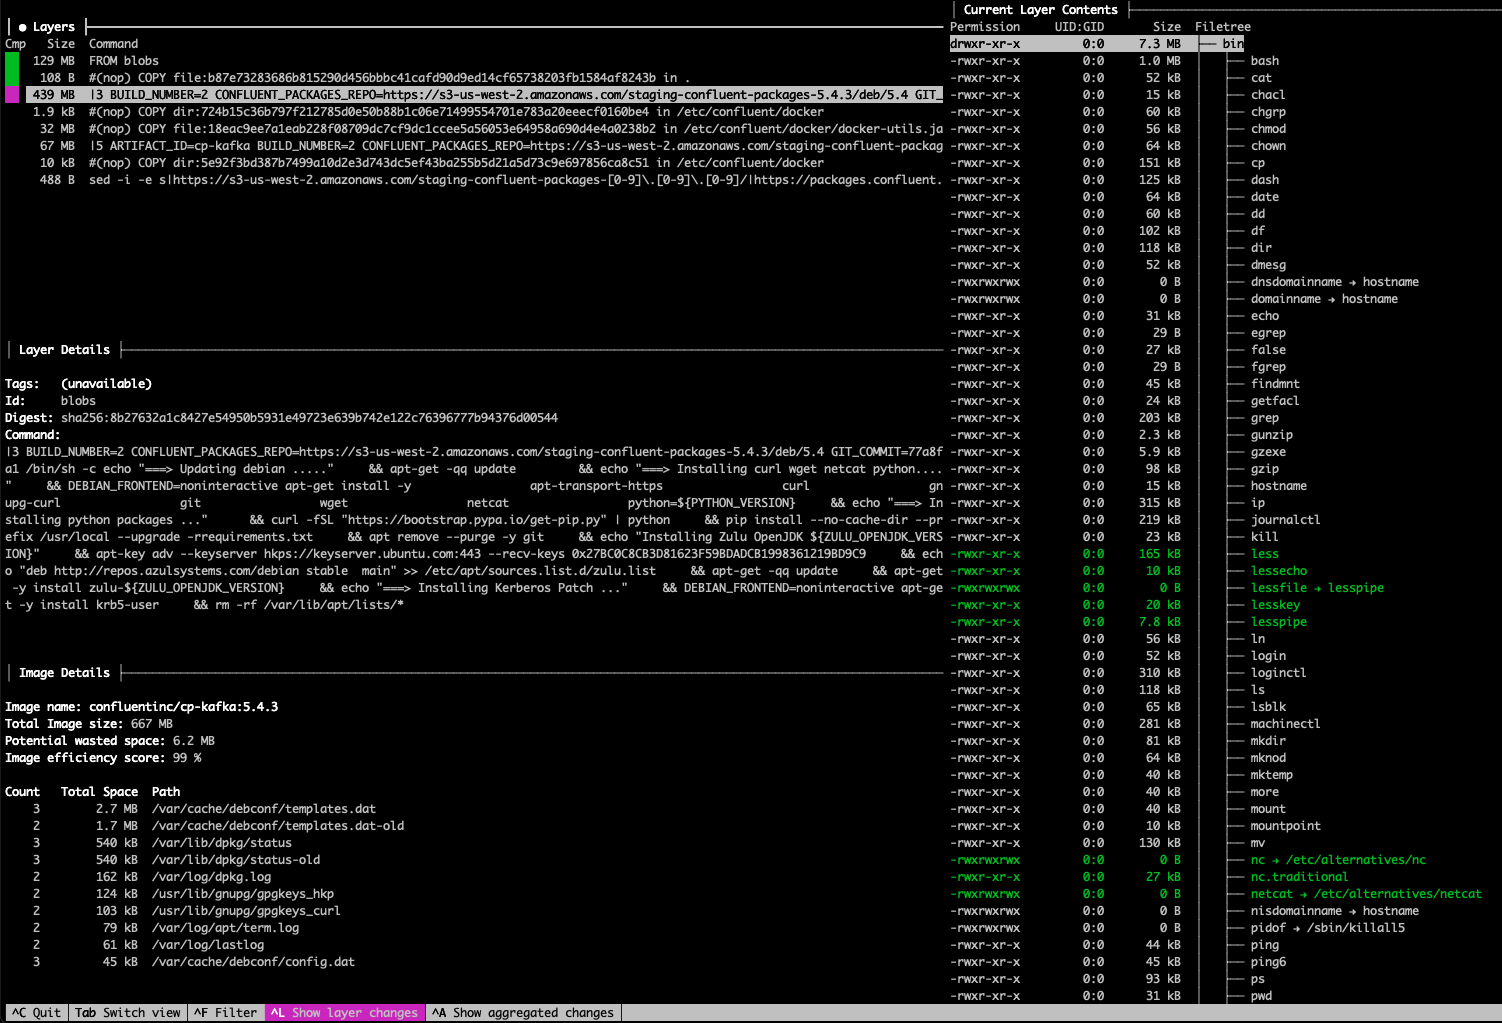The height and width of the screenshot is (1023, 1502).
Task: Enable Show layer changes mode
Action: 344,1012
